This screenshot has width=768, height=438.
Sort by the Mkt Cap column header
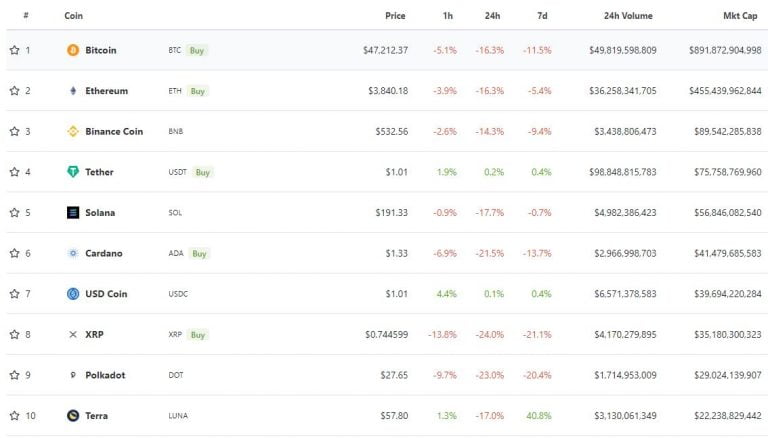pyautogui.click(x=740, y=16)
